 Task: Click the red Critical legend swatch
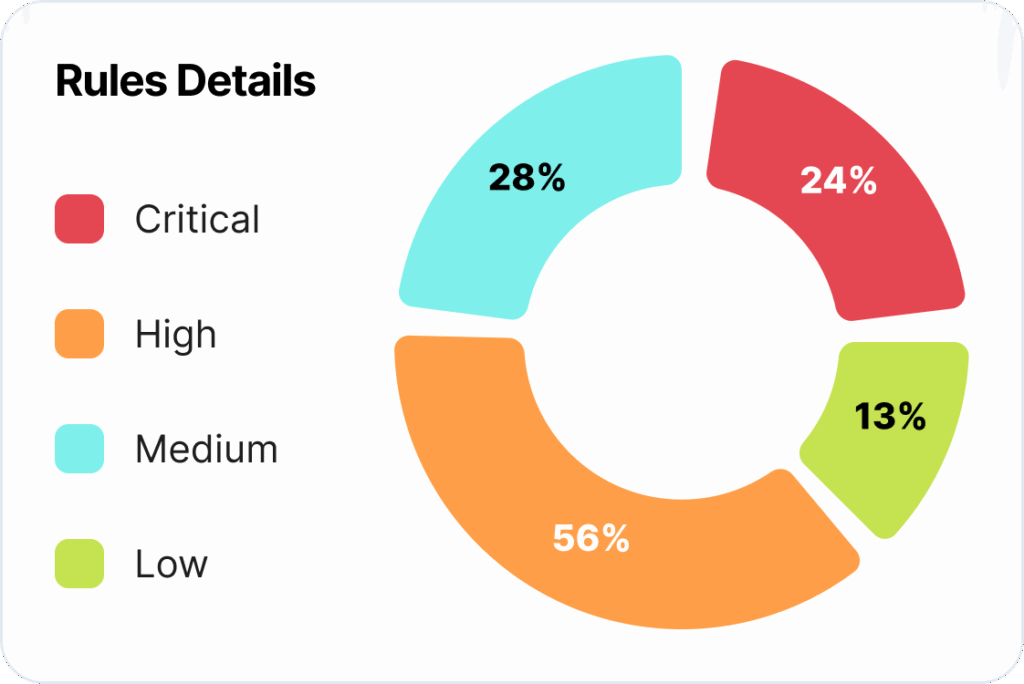click(x=79, y=219)
